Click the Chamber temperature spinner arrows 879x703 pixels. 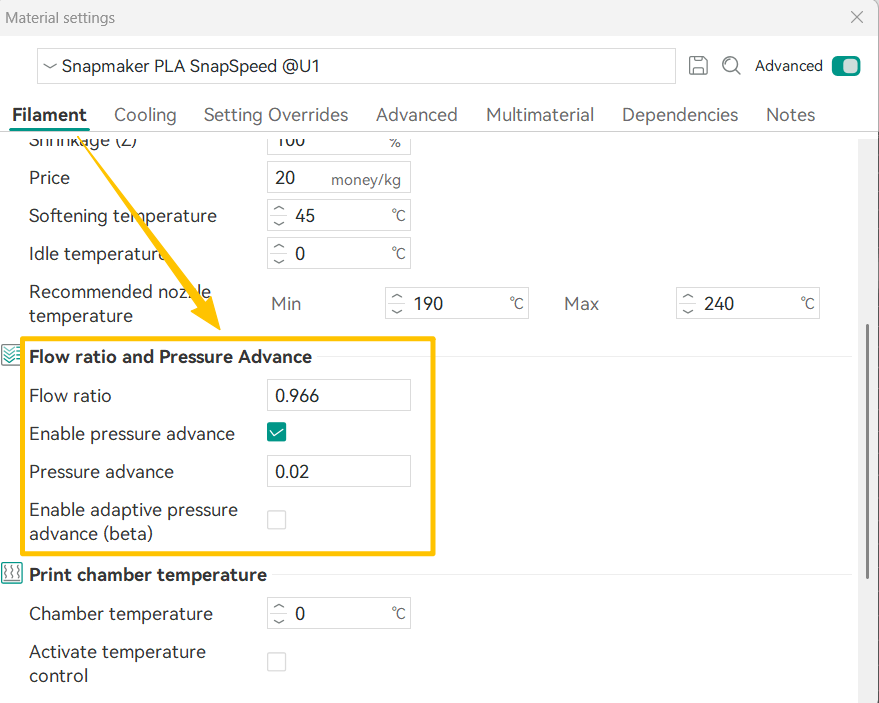coord(279,614)
